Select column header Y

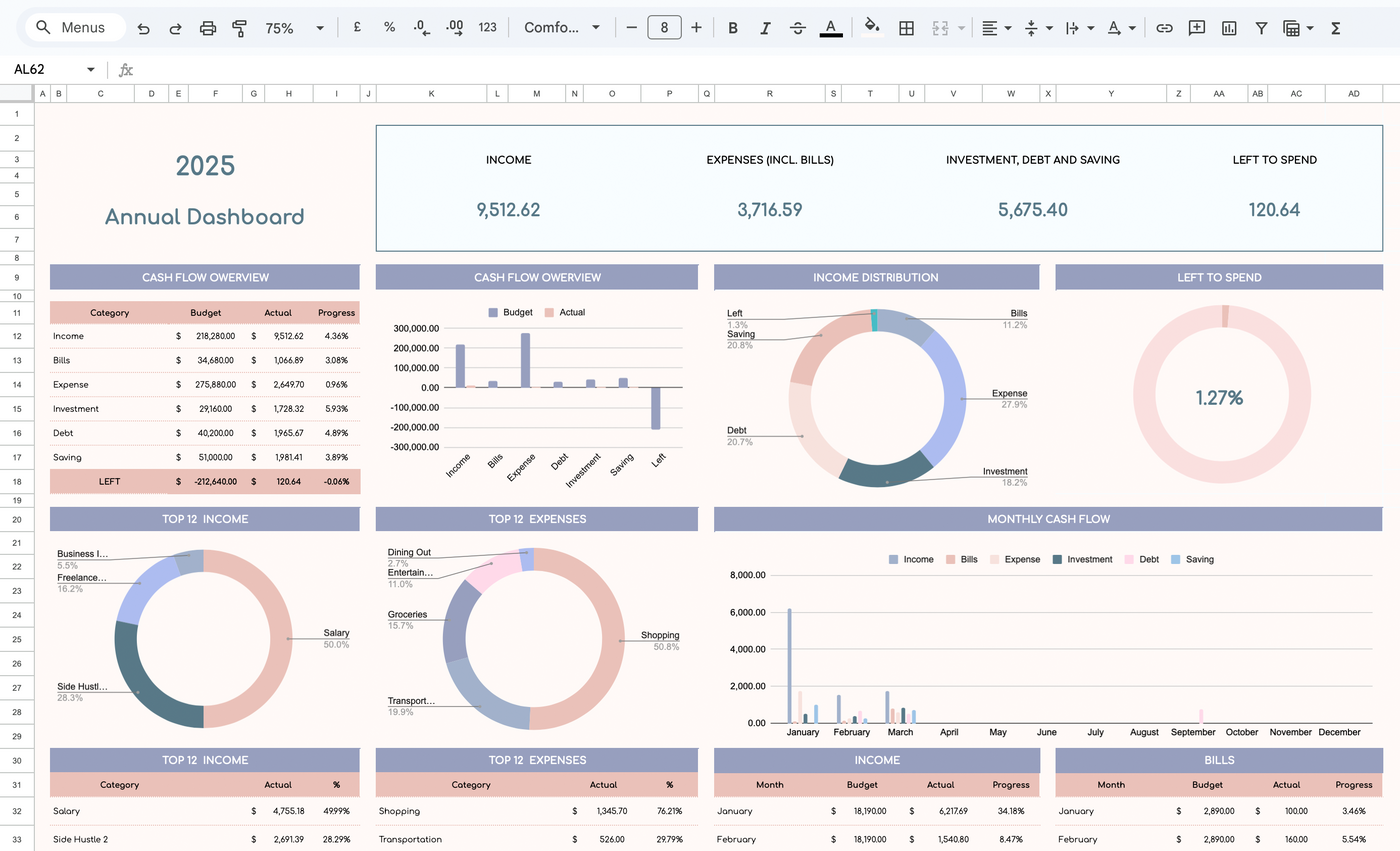pyautogui.click(x=1111, y=94)
